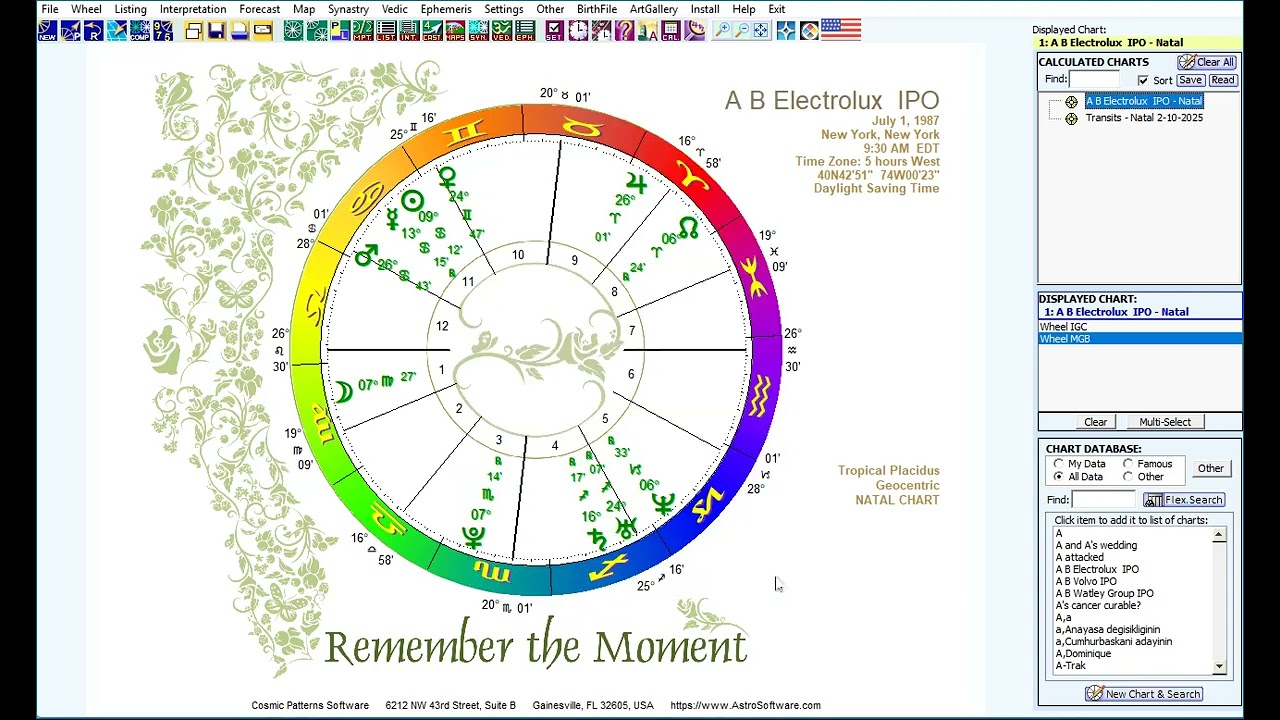Open the EPH ephemeris toolbar icon
The width and height of the screenshot is (1280, 720).
pyautogui.click(x=524, y=31)
